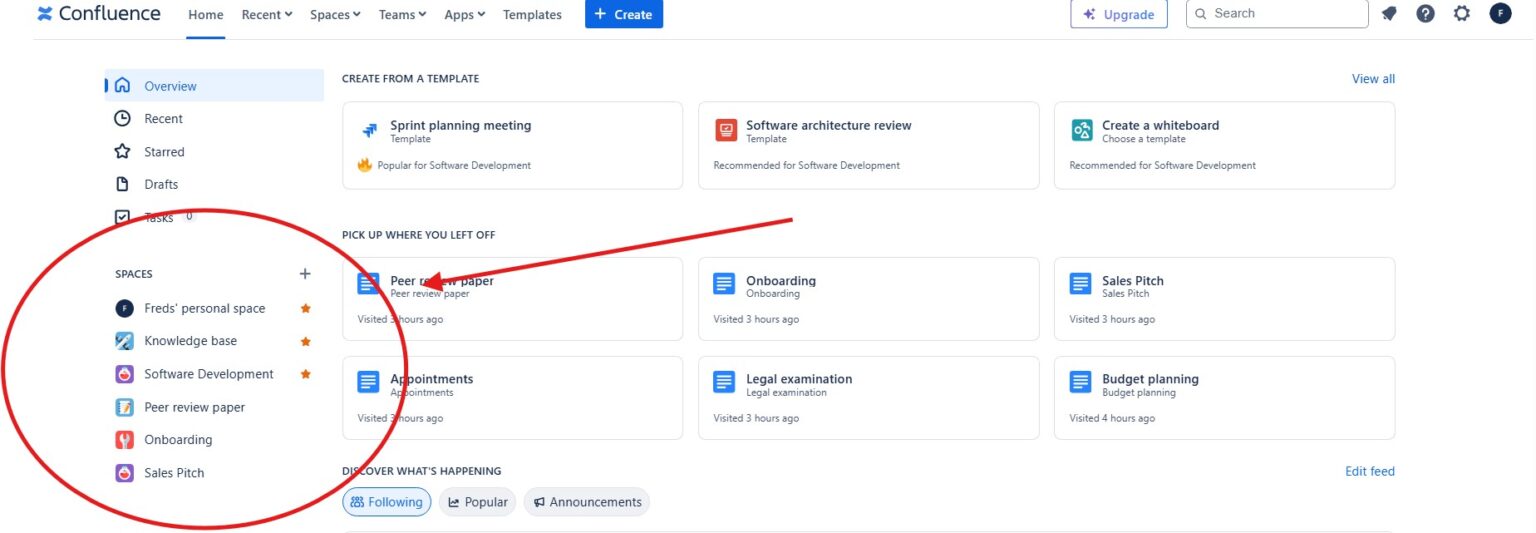Click the Create a whiteboard title
The height and width of the screenshot is (533, 1536).
click(1161, 125)
